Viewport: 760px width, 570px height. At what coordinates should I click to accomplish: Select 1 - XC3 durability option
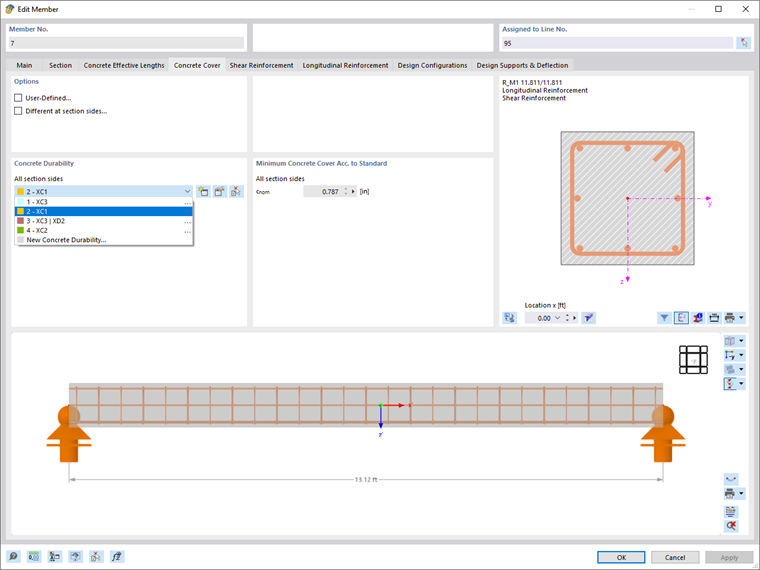tap(104, 202)
